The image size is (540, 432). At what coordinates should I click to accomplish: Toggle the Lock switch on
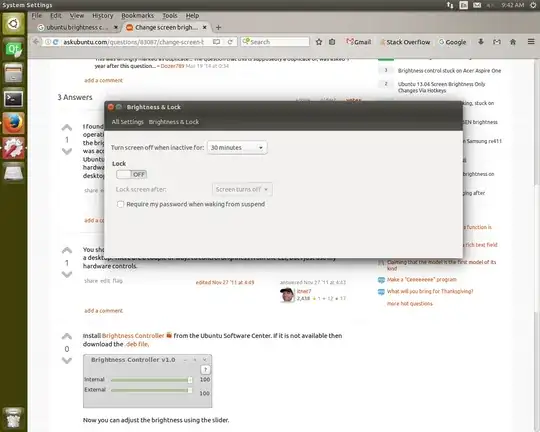pos(131,174)
